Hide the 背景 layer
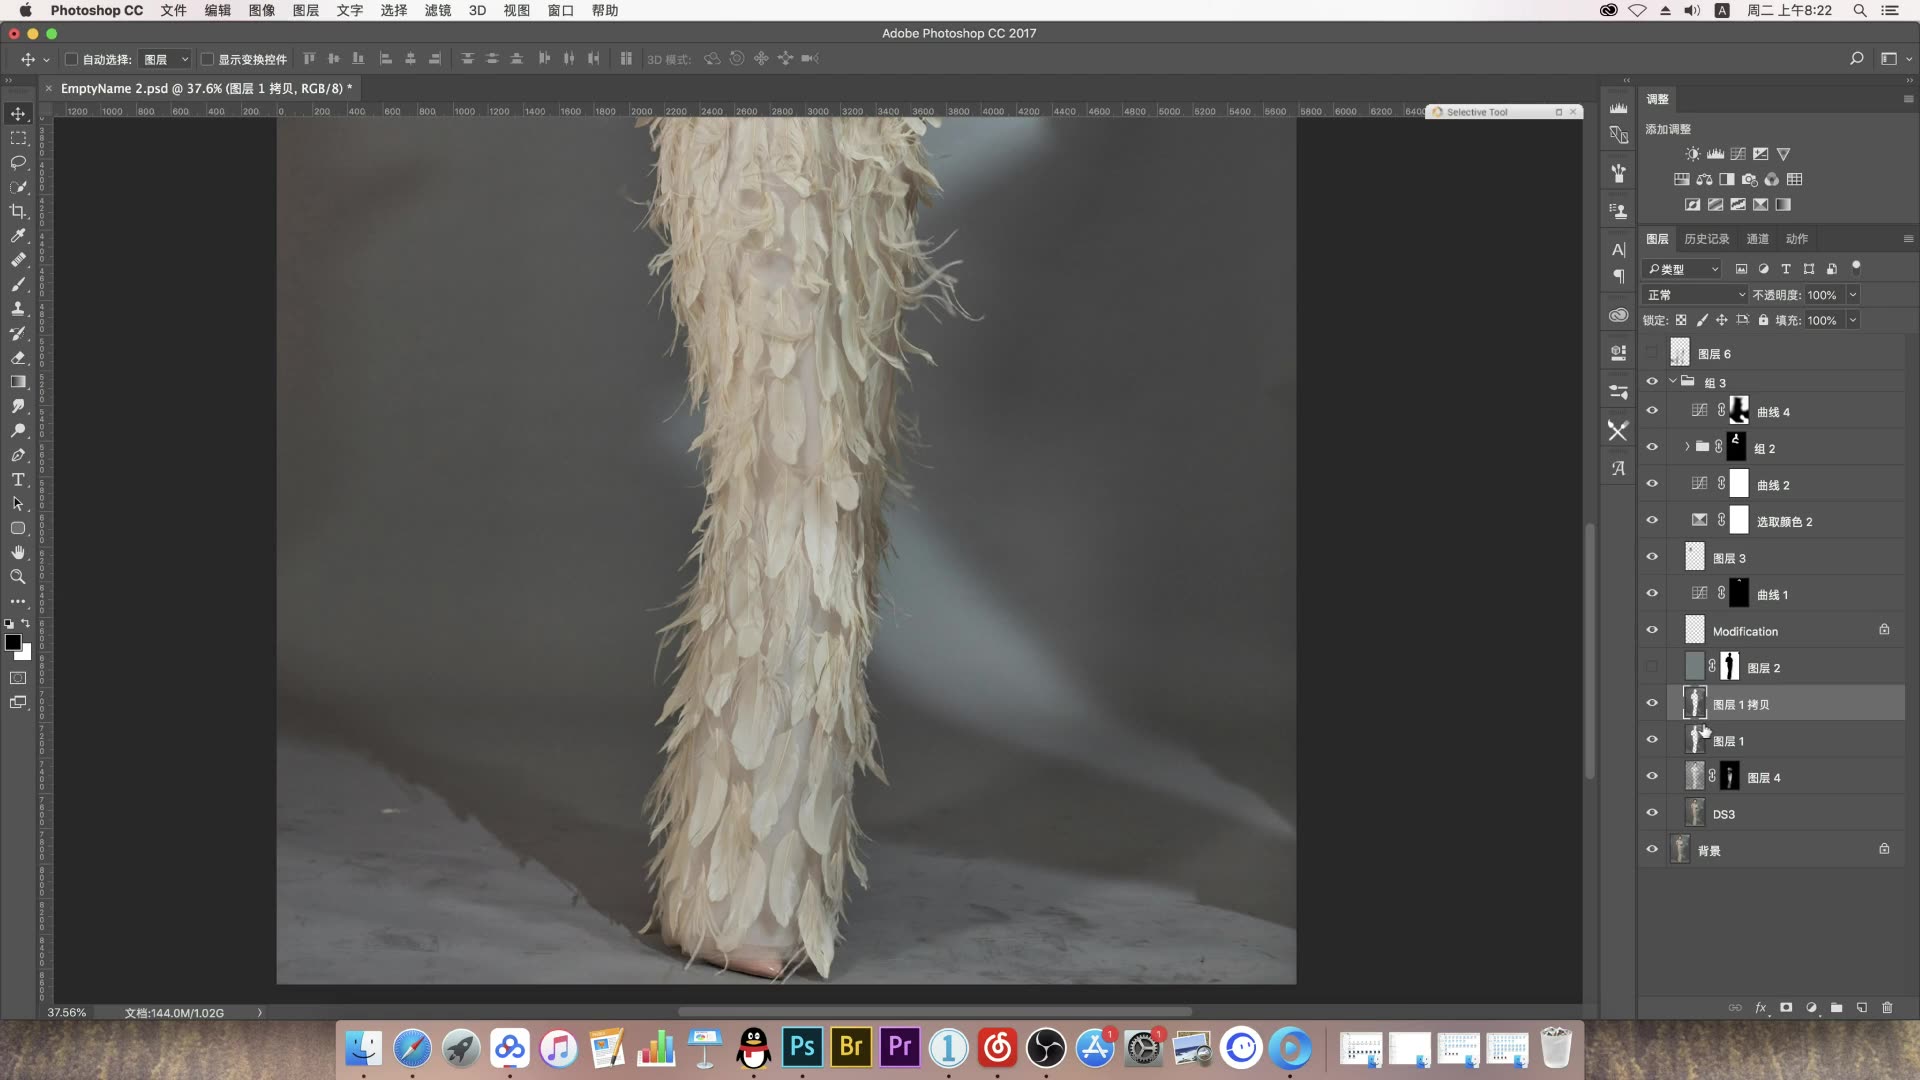 [x=1652, y=849]
